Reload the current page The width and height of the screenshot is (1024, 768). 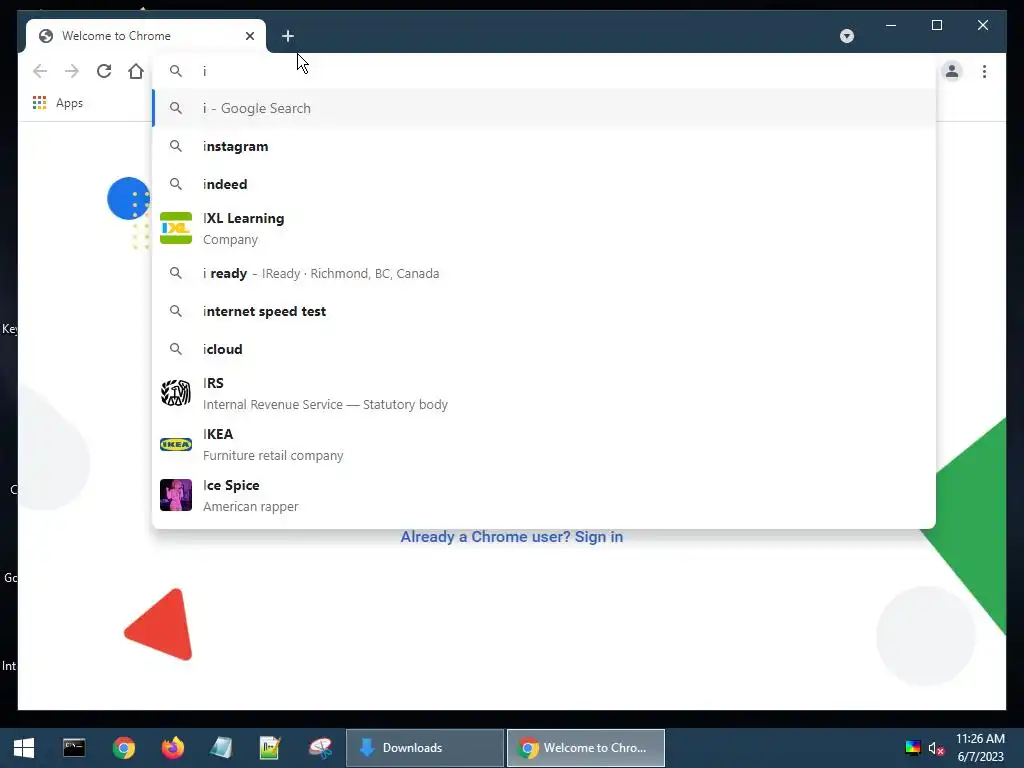(104, 71)
